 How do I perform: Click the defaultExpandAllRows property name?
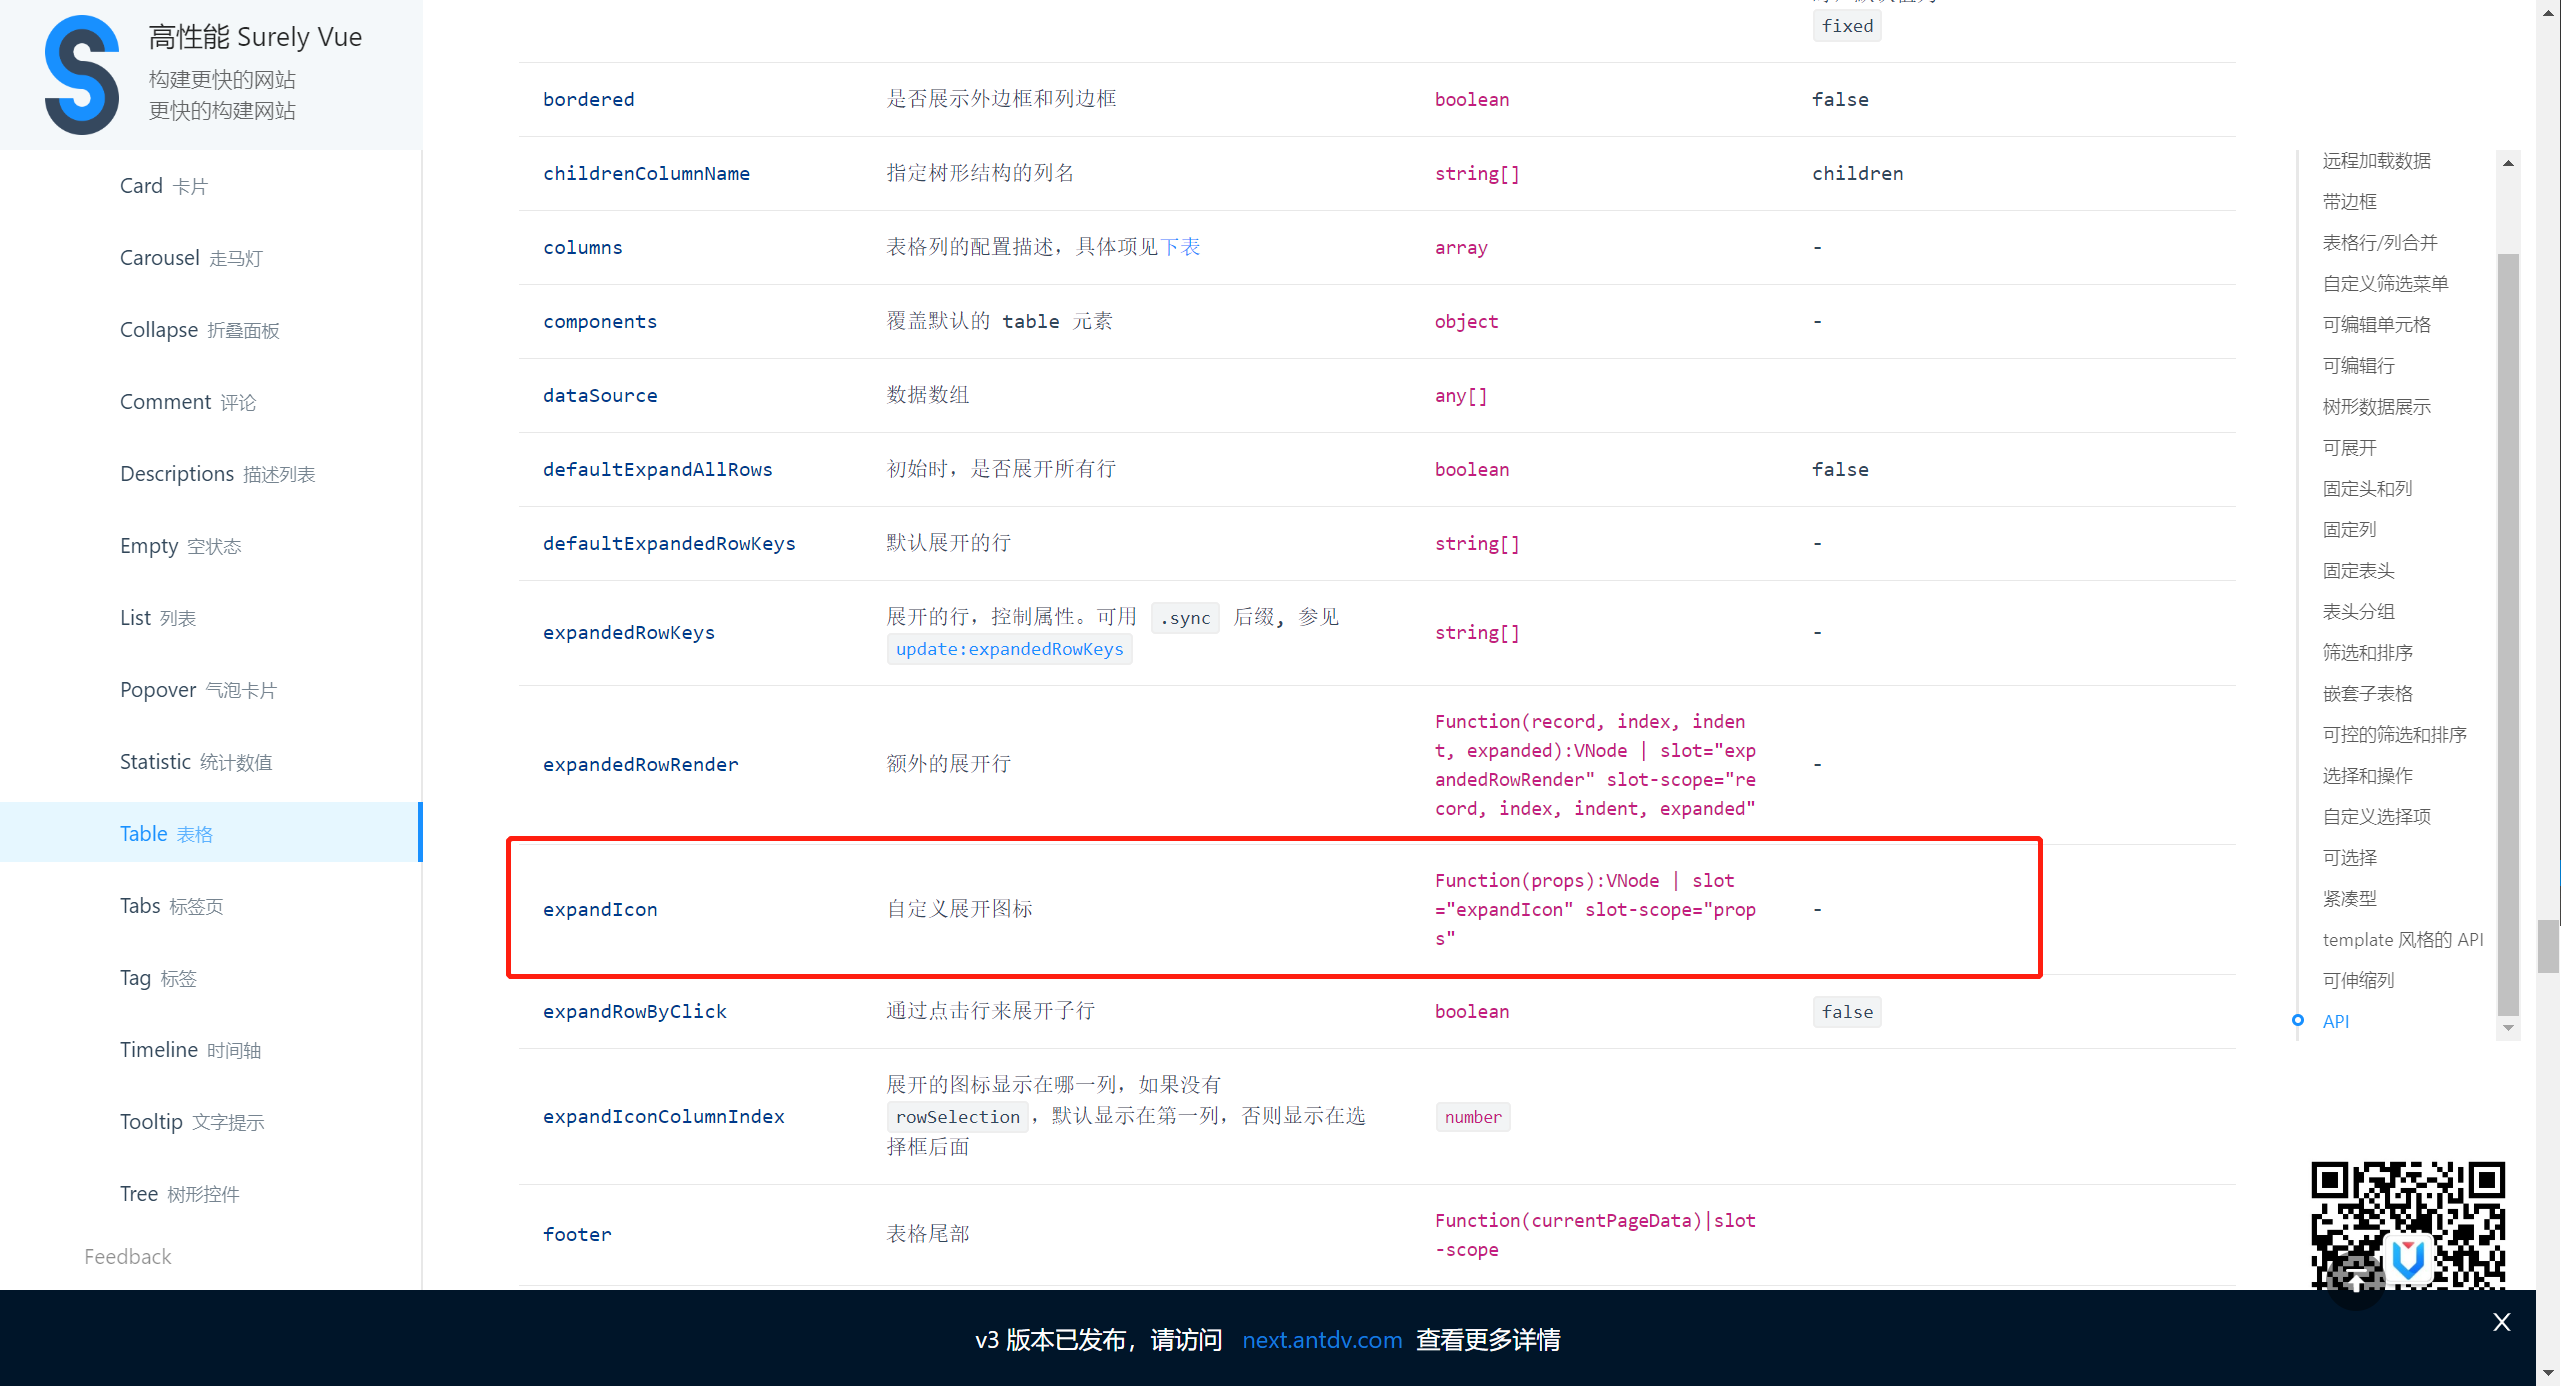click(x=657, y=469)
